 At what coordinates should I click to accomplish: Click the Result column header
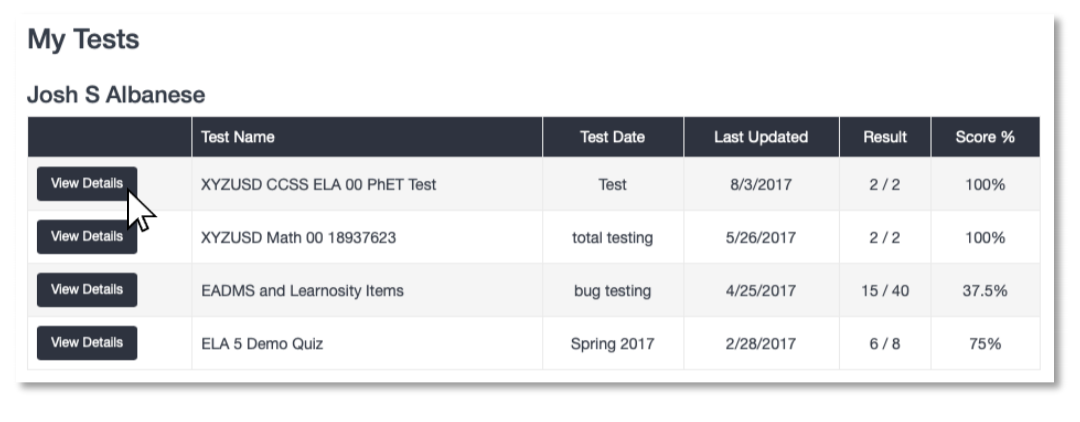(x=885, y=137)
